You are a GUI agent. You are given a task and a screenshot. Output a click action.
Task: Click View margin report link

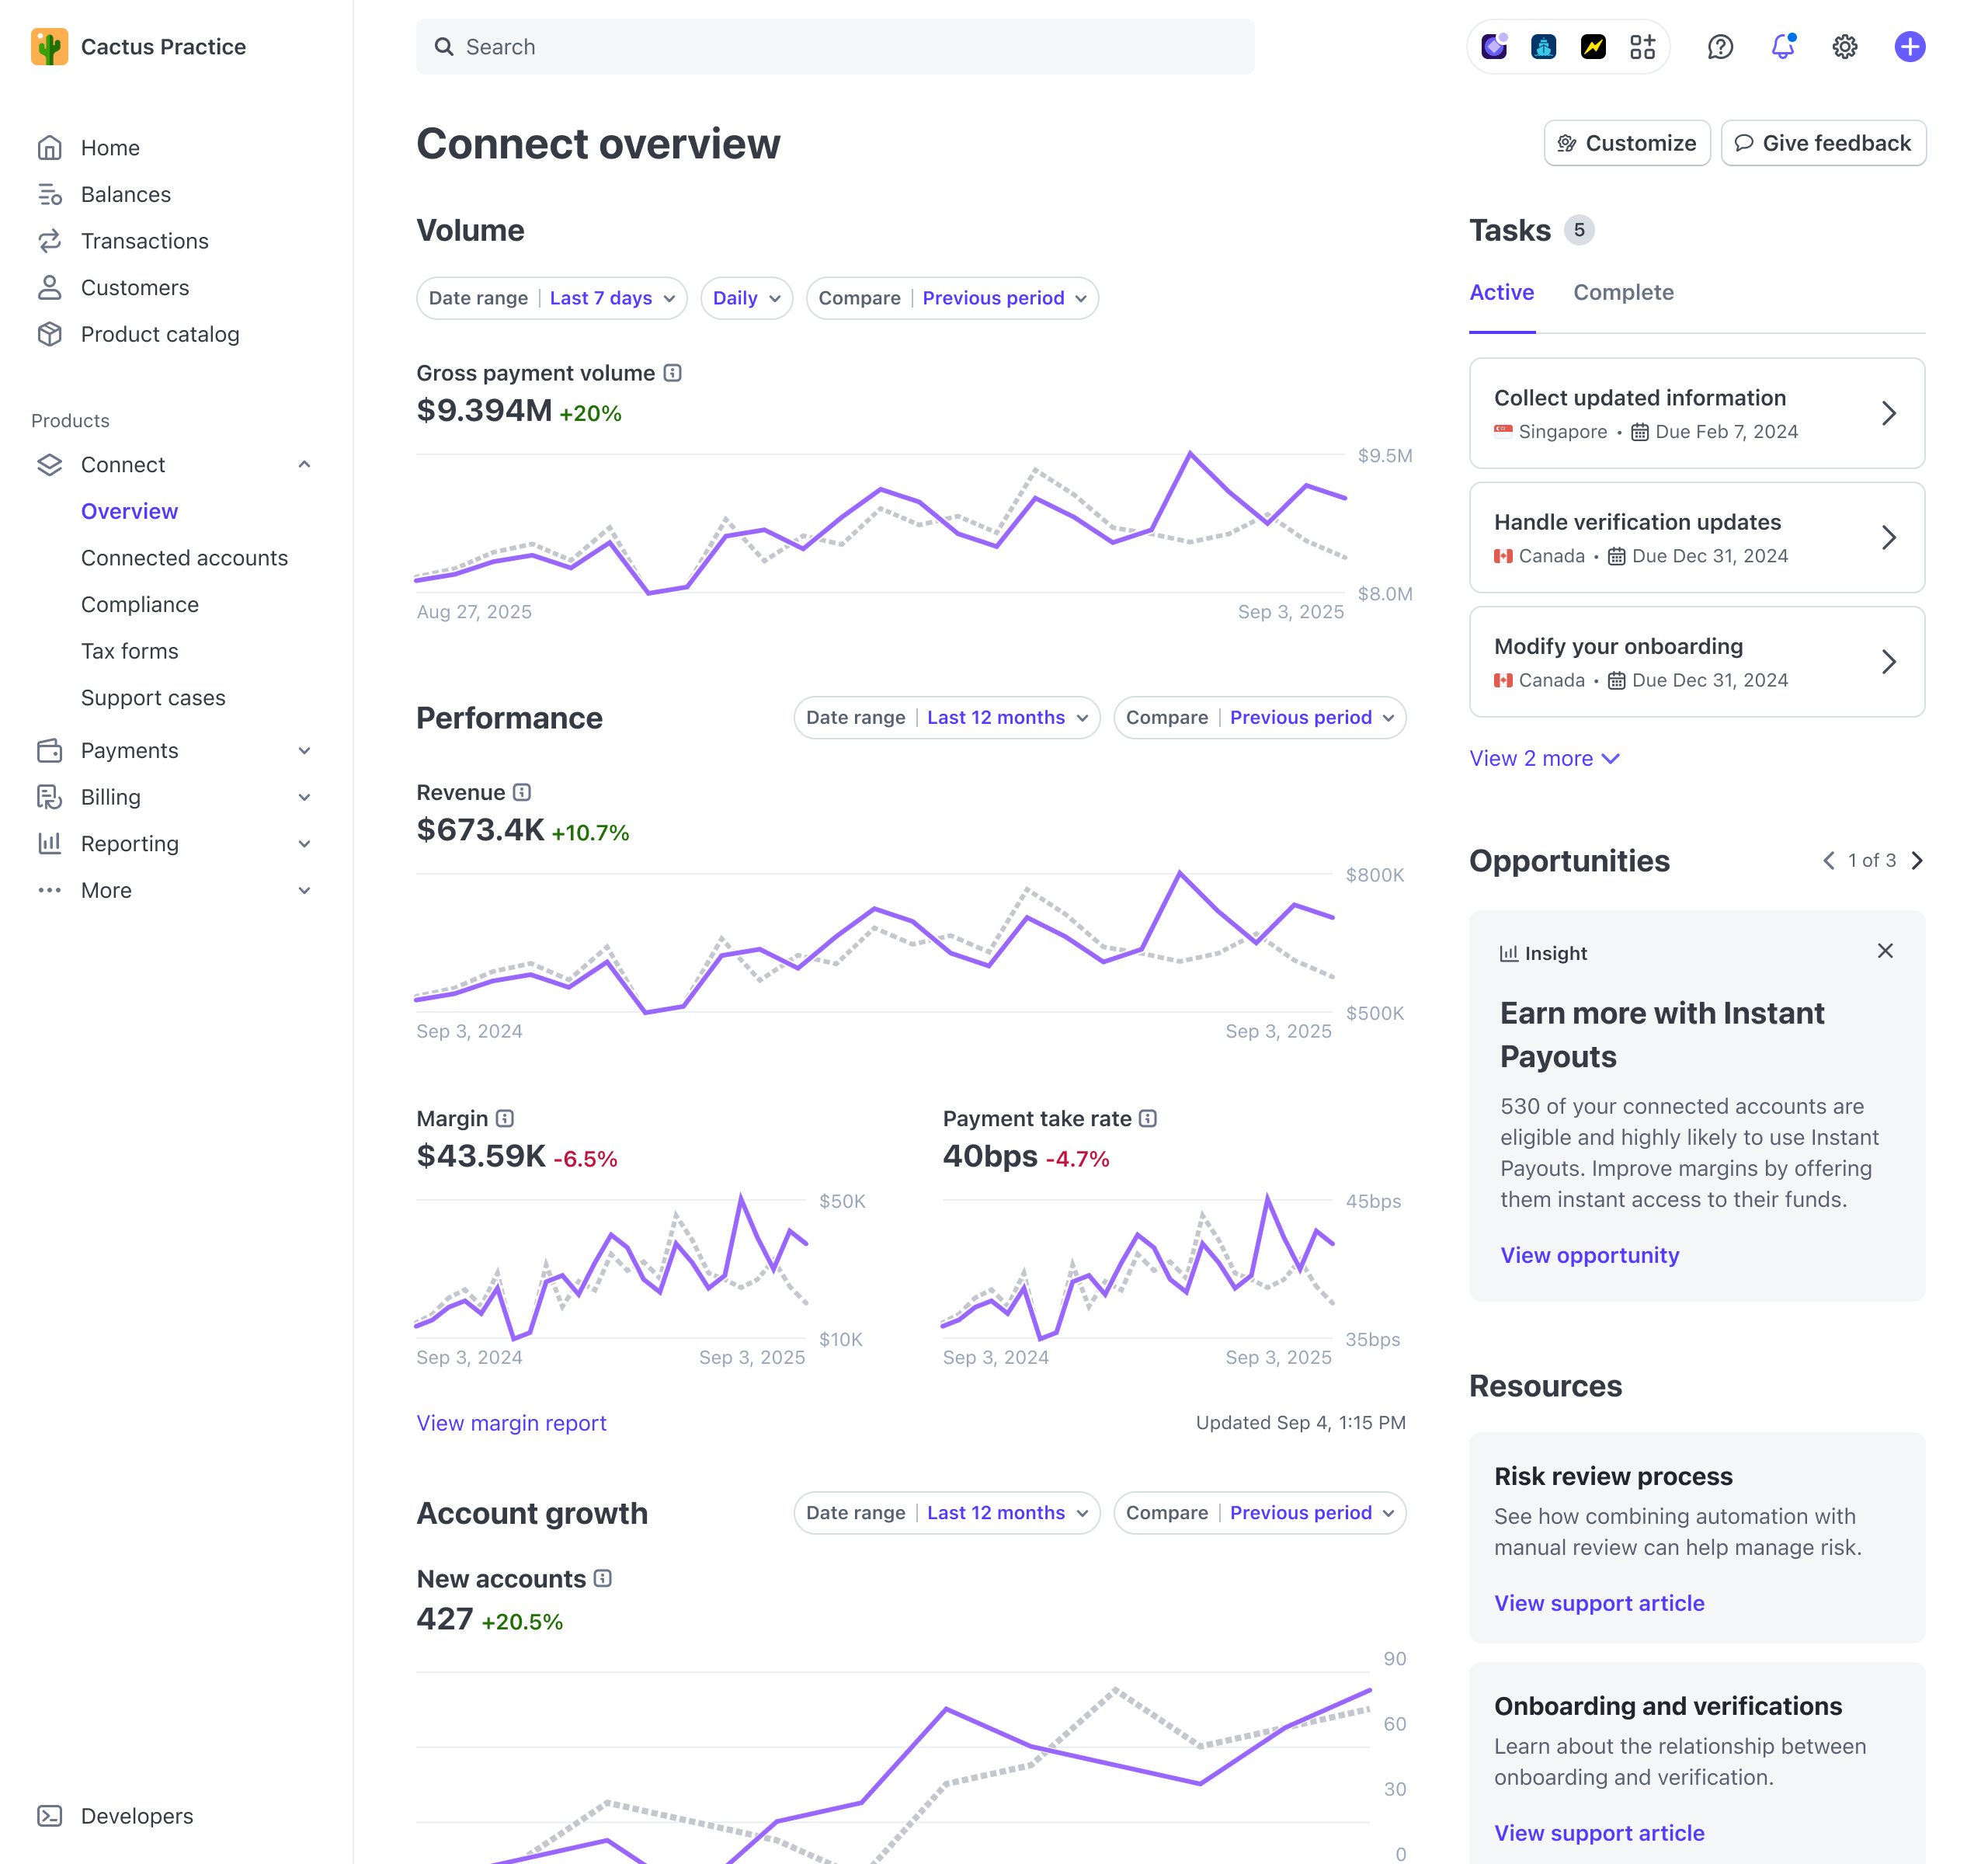pos(511,1423)
